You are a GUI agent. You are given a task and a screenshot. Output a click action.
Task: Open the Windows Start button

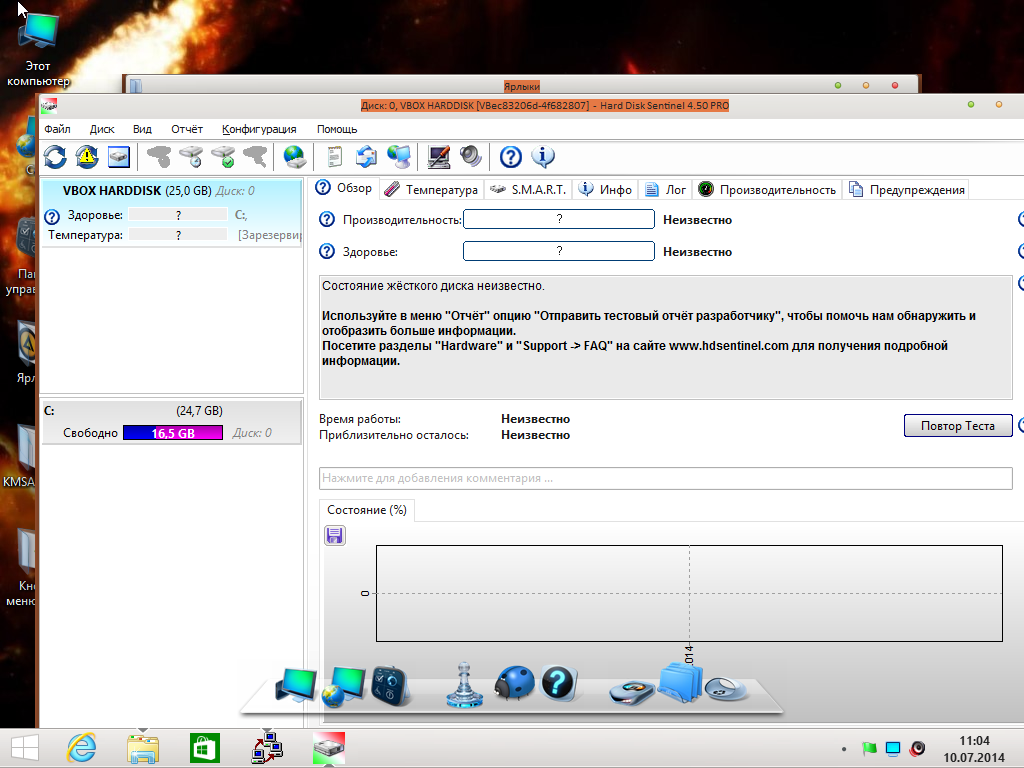[x=25, y=748]
